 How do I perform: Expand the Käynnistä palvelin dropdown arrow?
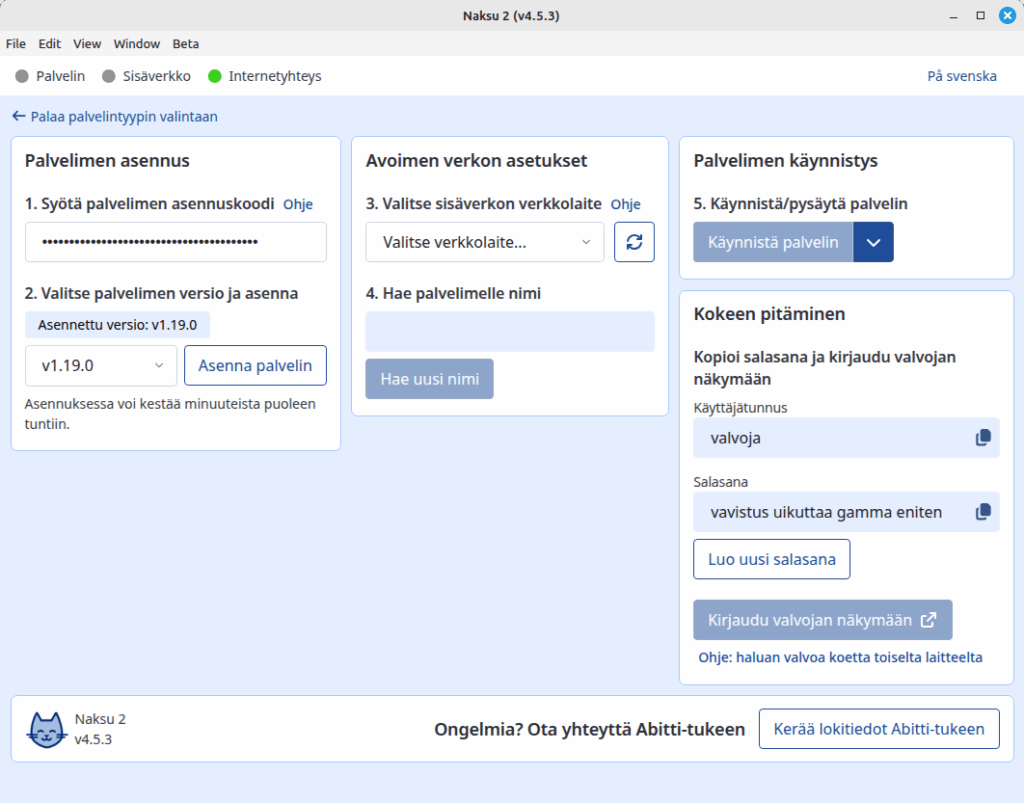(x=873, y=241)
